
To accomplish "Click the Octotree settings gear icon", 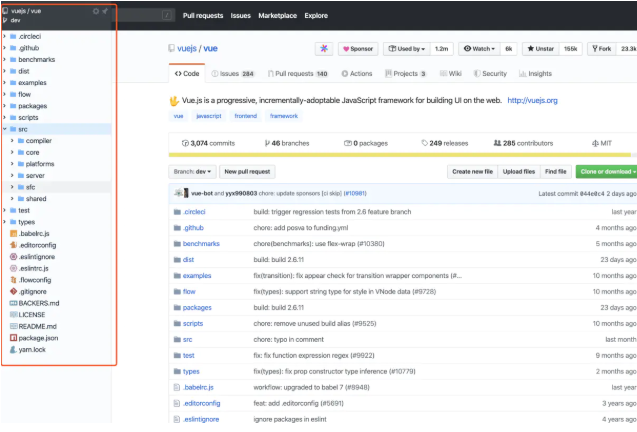I will pos(96,11).
